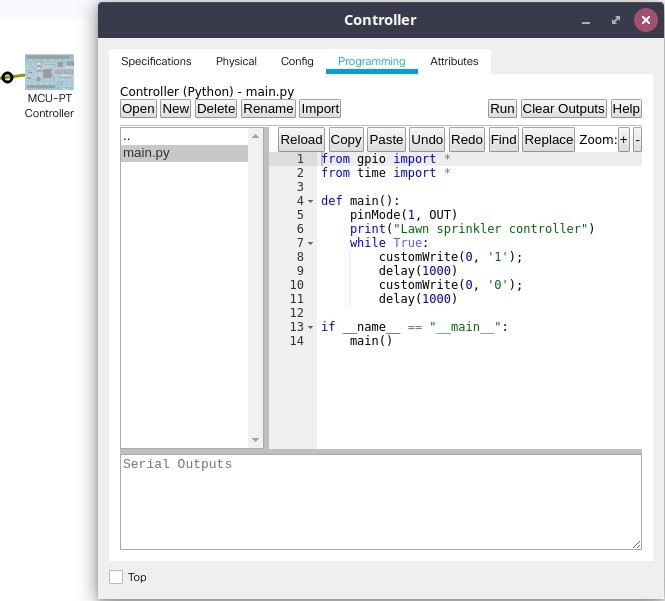Screen dimensions: 665x601
Task: Click the output area resize grip
Action: coord(637,545)
